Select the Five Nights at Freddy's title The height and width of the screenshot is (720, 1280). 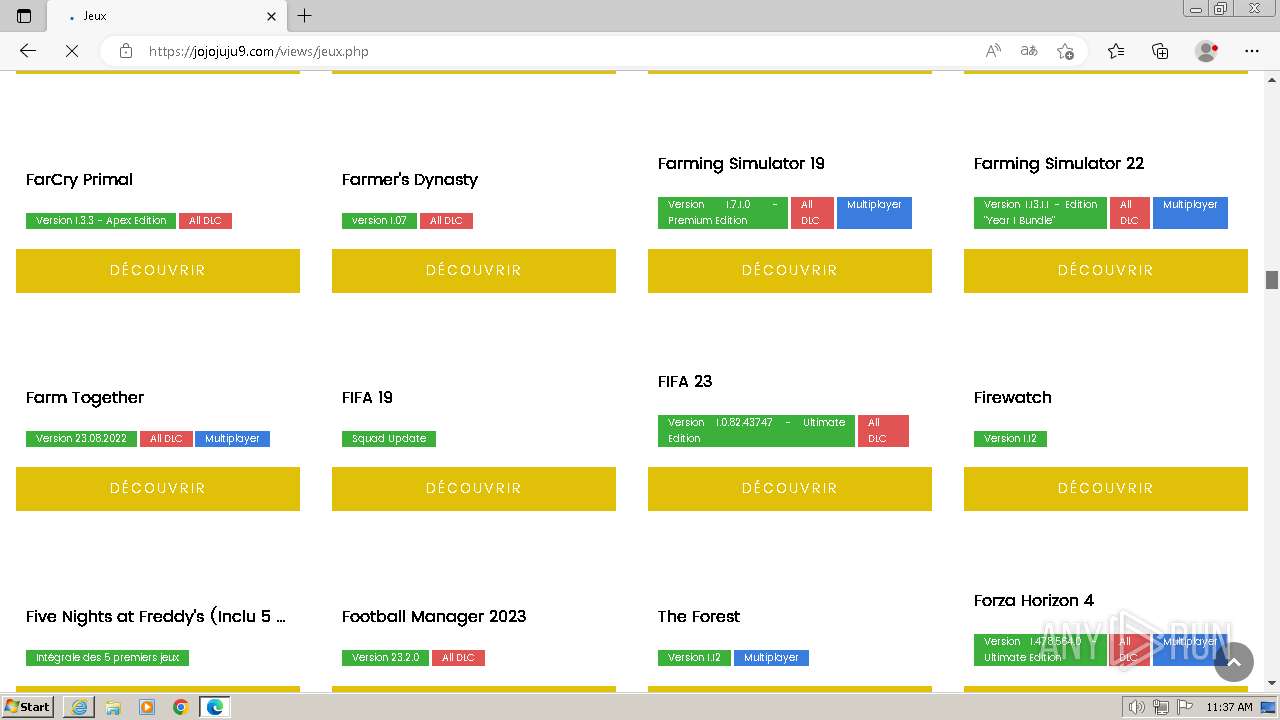pyautogui.click(x=156, y=617)
